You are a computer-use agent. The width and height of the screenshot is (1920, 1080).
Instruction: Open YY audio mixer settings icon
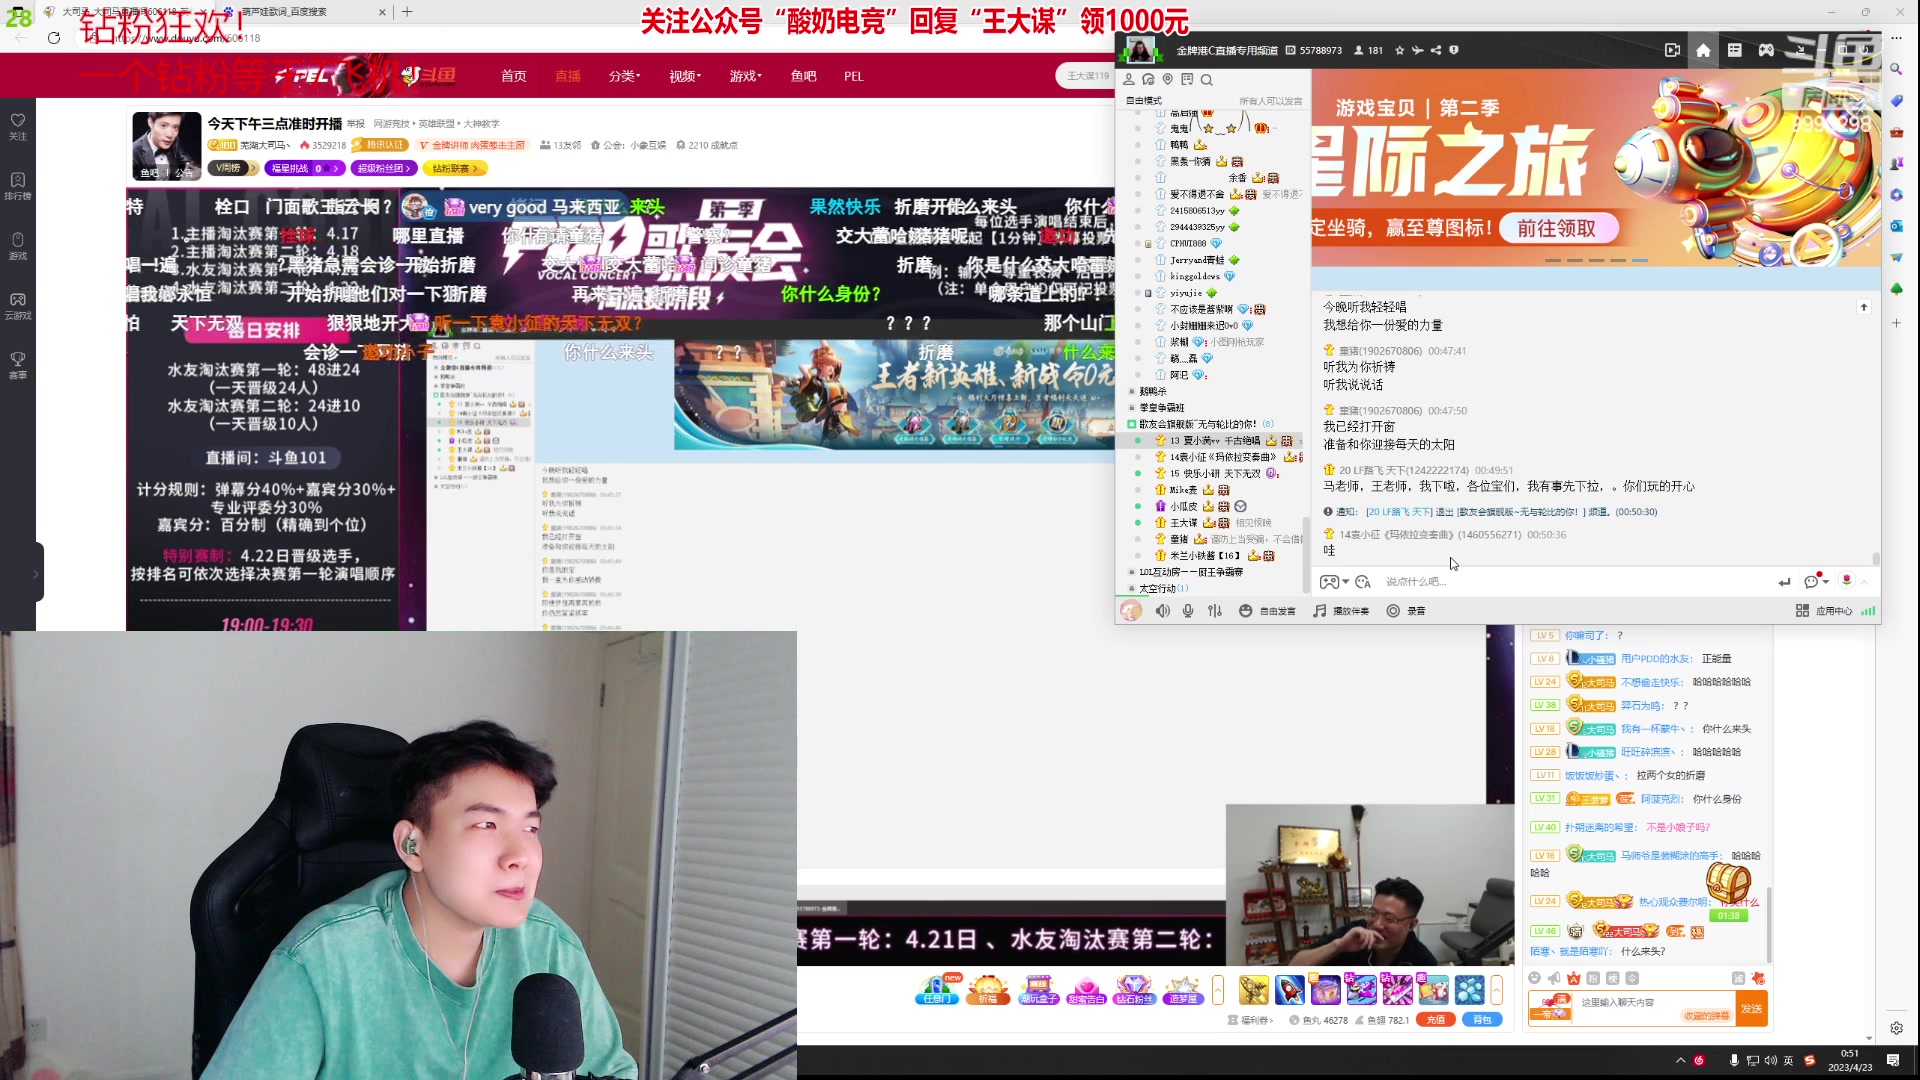tap(1215, 611)
